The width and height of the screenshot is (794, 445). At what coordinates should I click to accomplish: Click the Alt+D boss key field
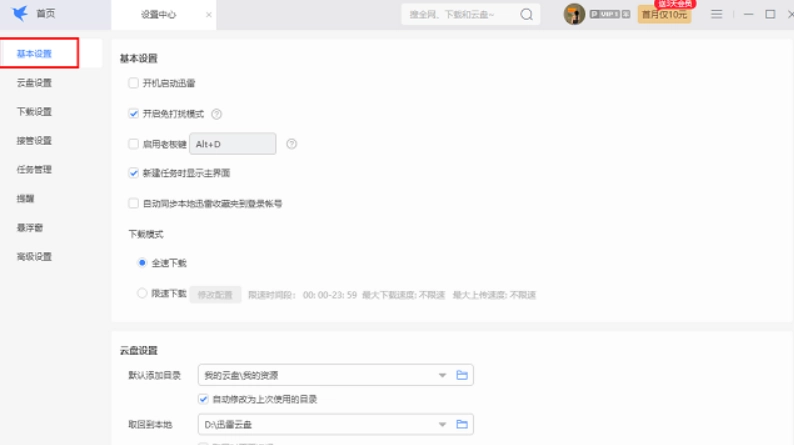[x=232, y=144]
